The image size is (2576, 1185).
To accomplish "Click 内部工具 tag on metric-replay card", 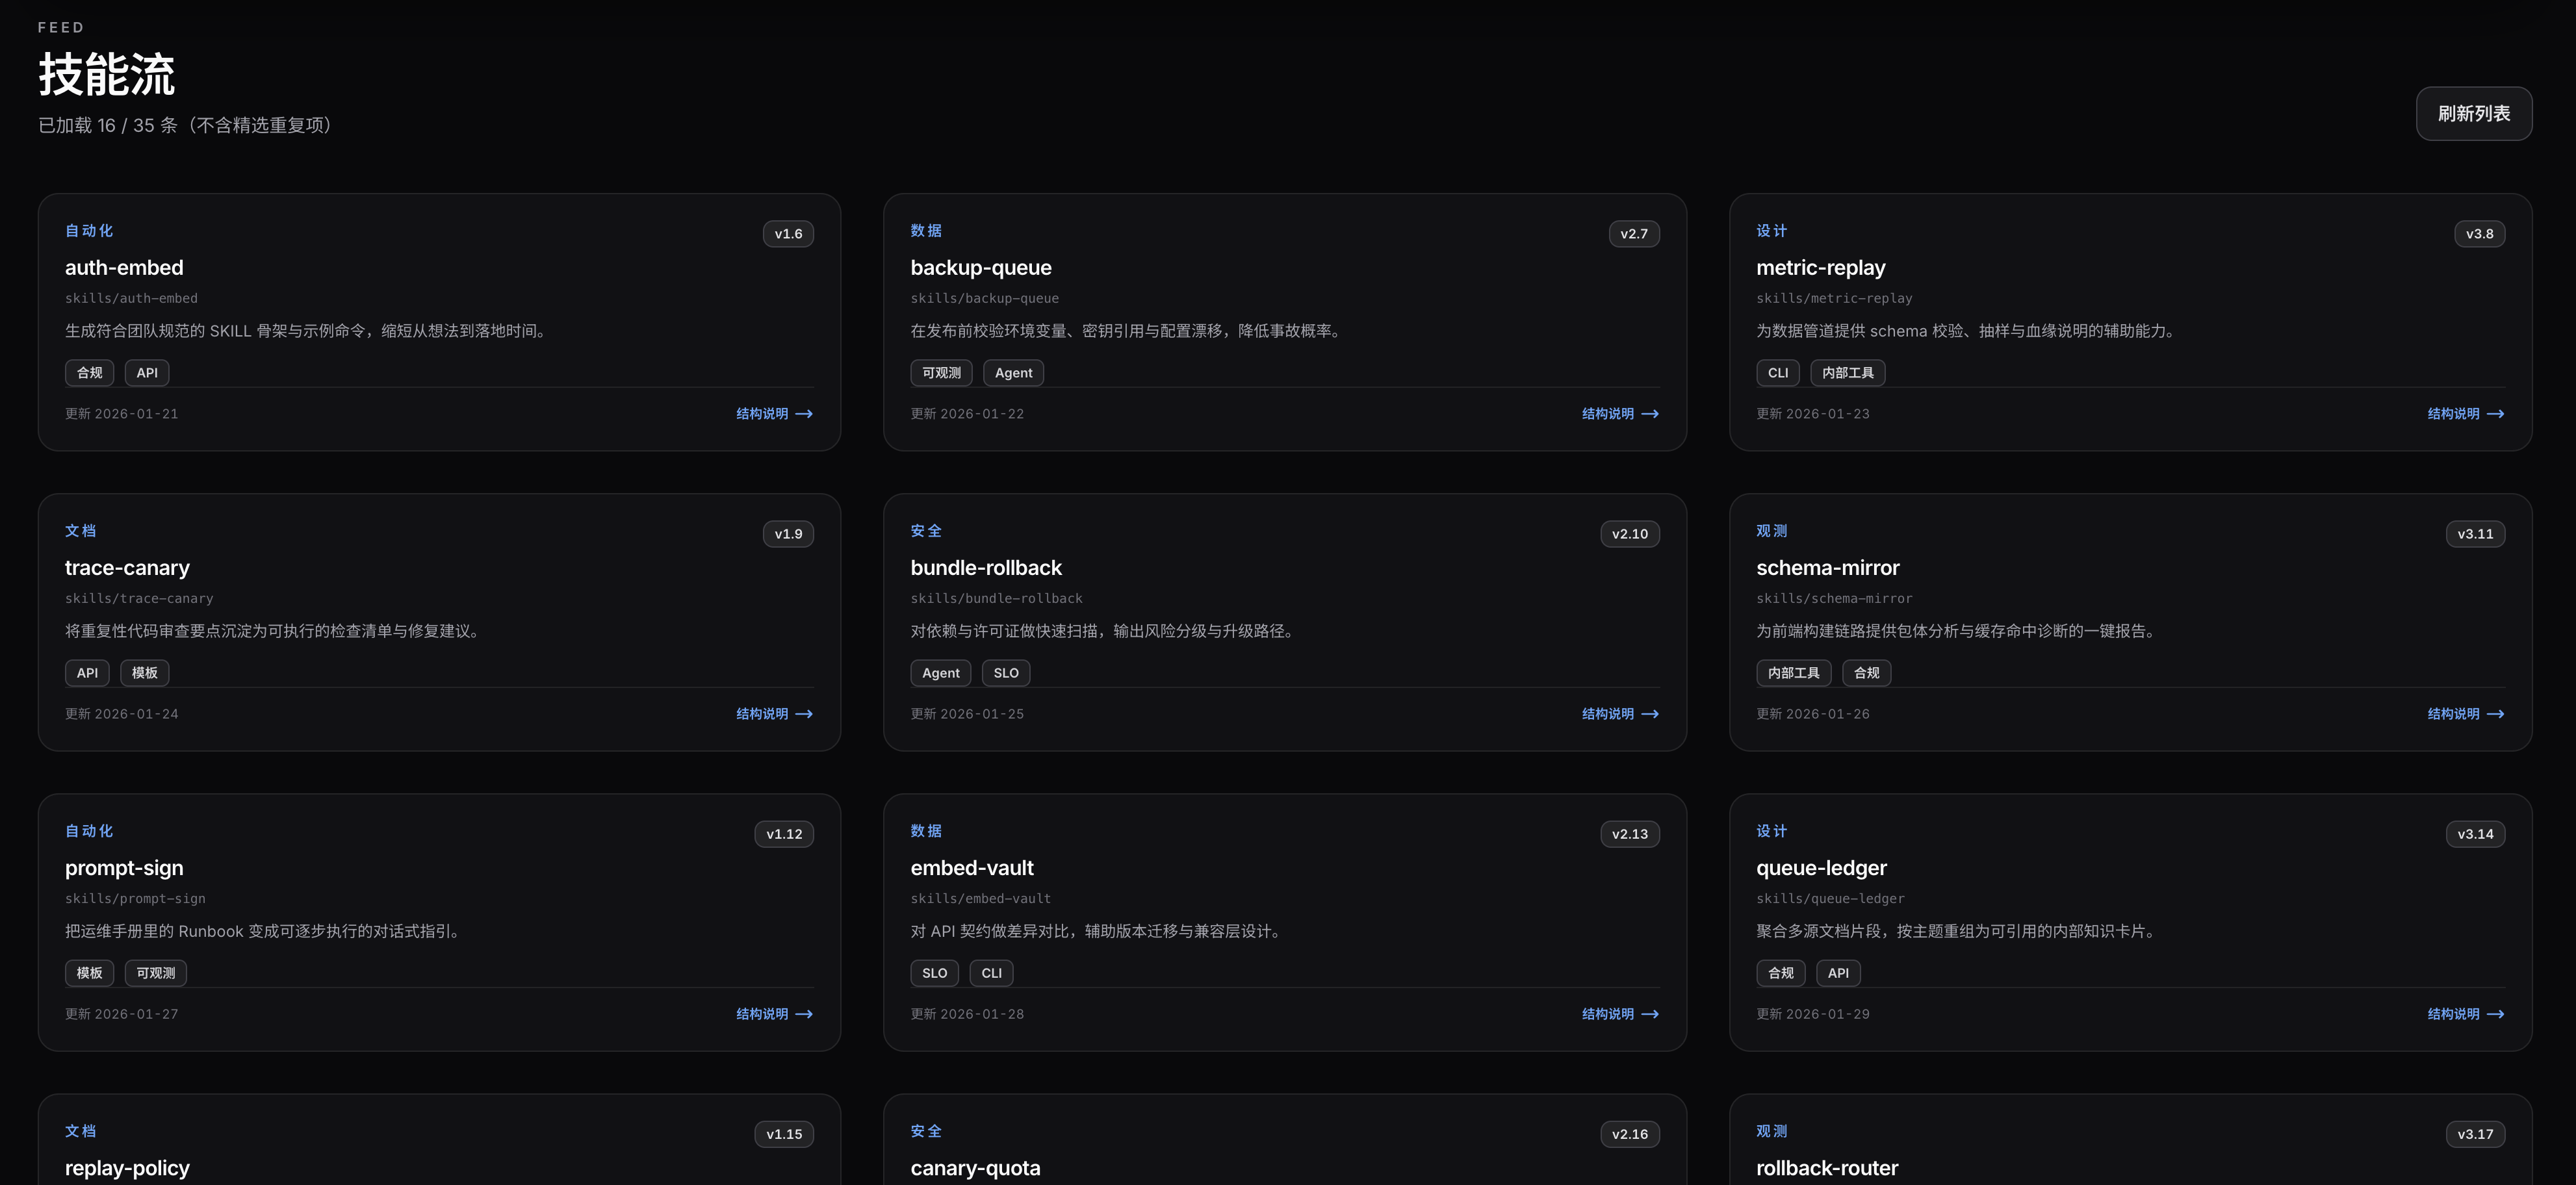I will (1848, 373).
